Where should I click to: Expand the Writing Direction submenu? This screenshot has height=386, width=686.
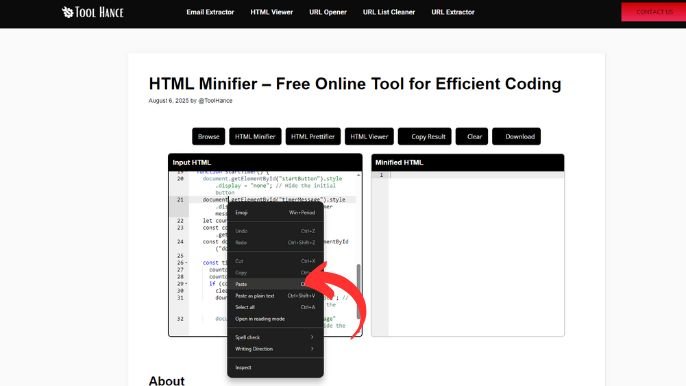(275, 349)
